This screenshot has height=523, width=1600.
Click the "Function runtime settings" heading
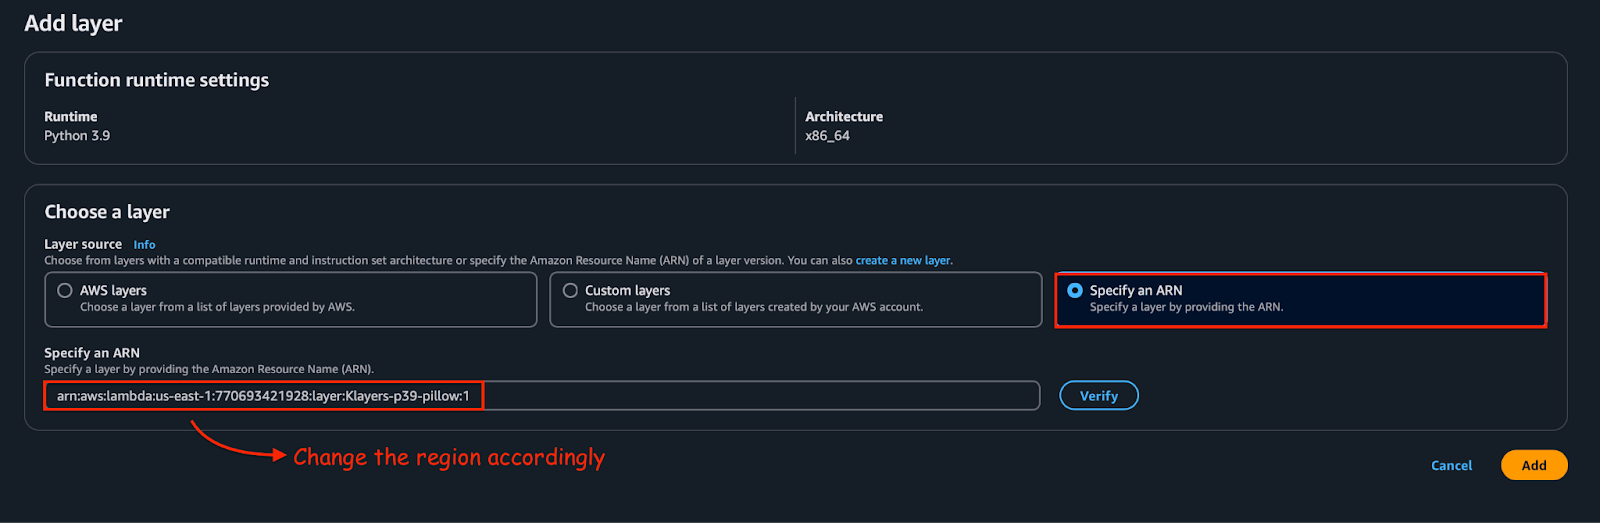click(x=157, y=80)
